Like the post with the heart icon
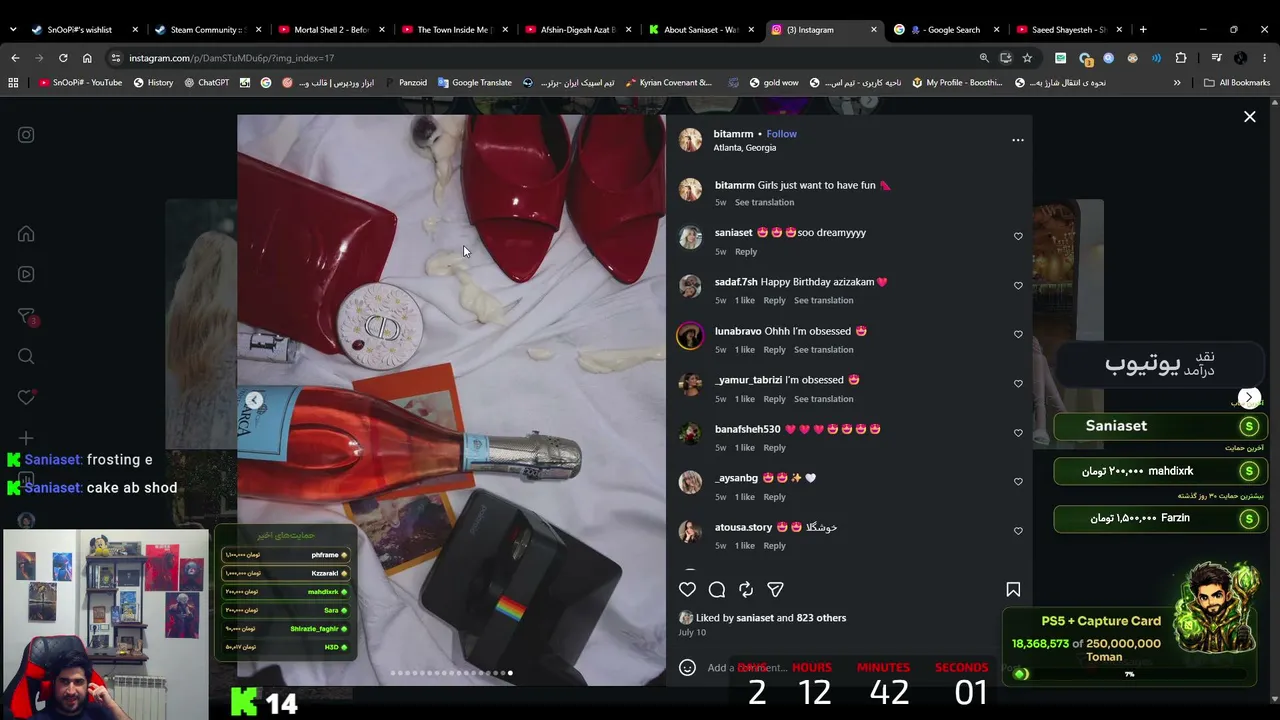 coord(687,590)
